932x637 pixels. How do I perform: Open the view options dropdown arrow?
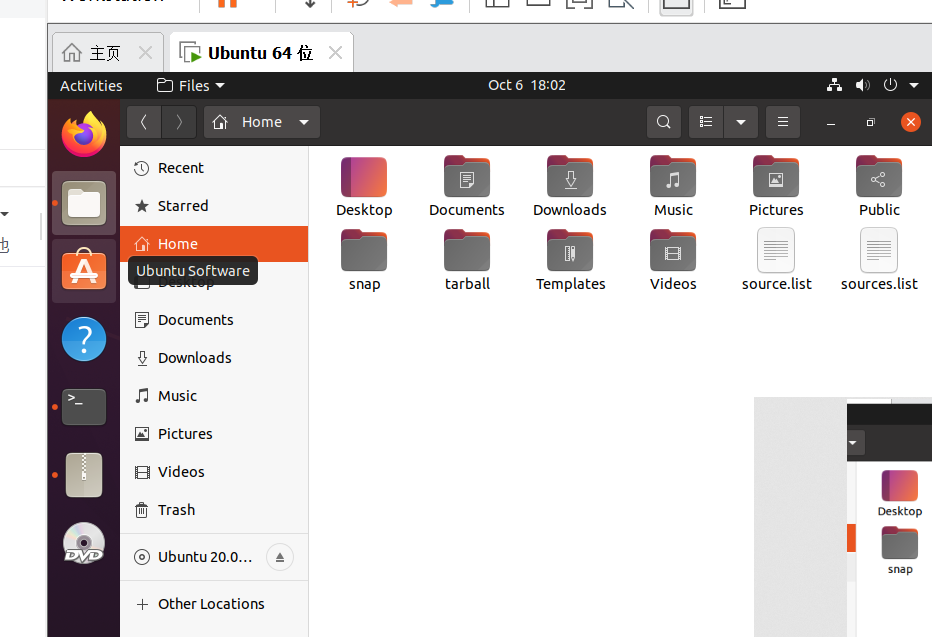pos(741,121)
